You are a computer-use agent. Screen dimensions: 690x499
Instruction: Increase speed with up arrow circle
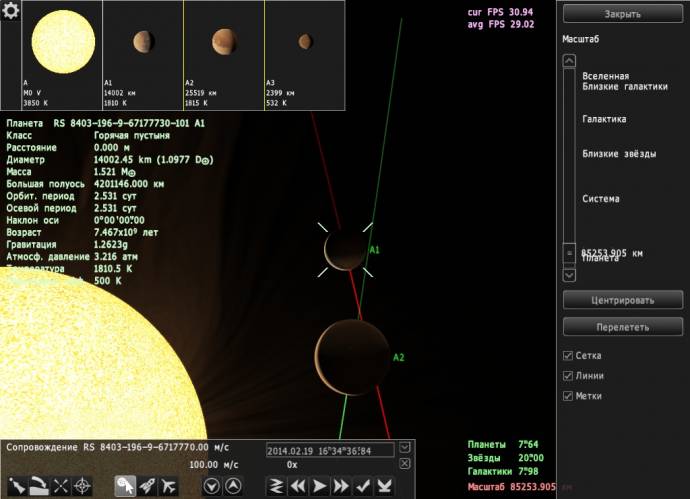(x=233, y=486)
